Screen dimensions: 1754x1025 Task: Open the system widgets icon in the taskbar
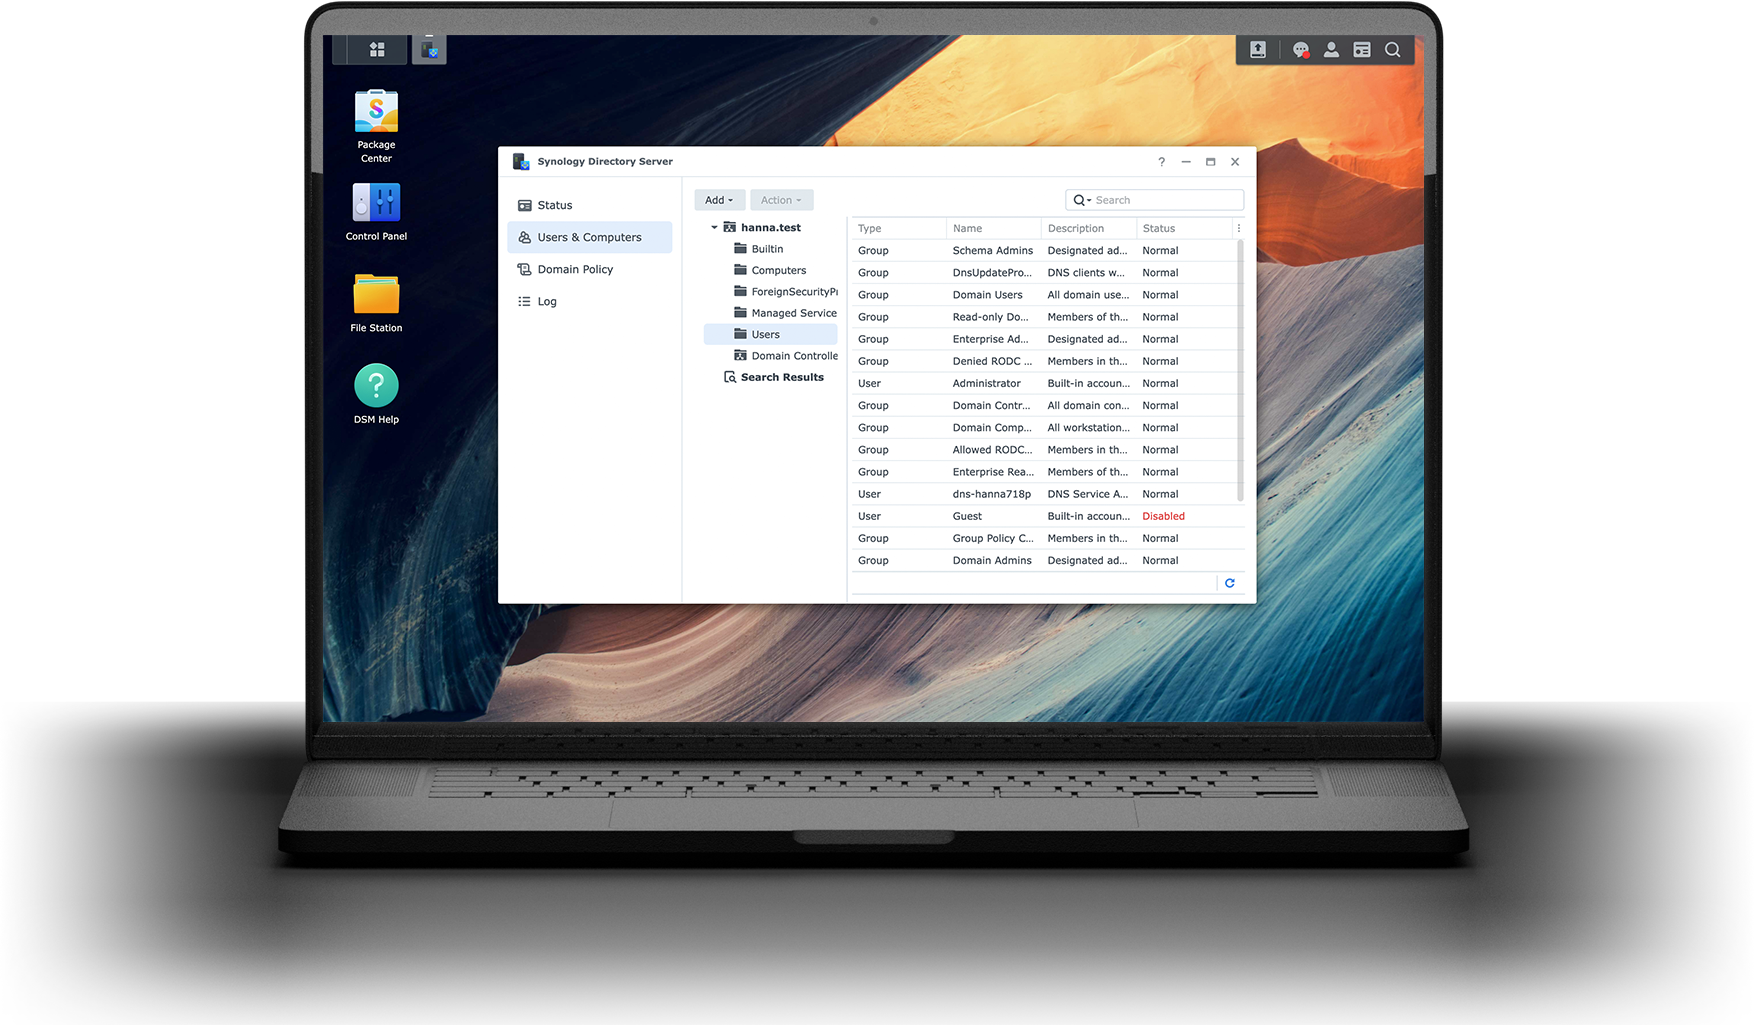pos(1362,49)
